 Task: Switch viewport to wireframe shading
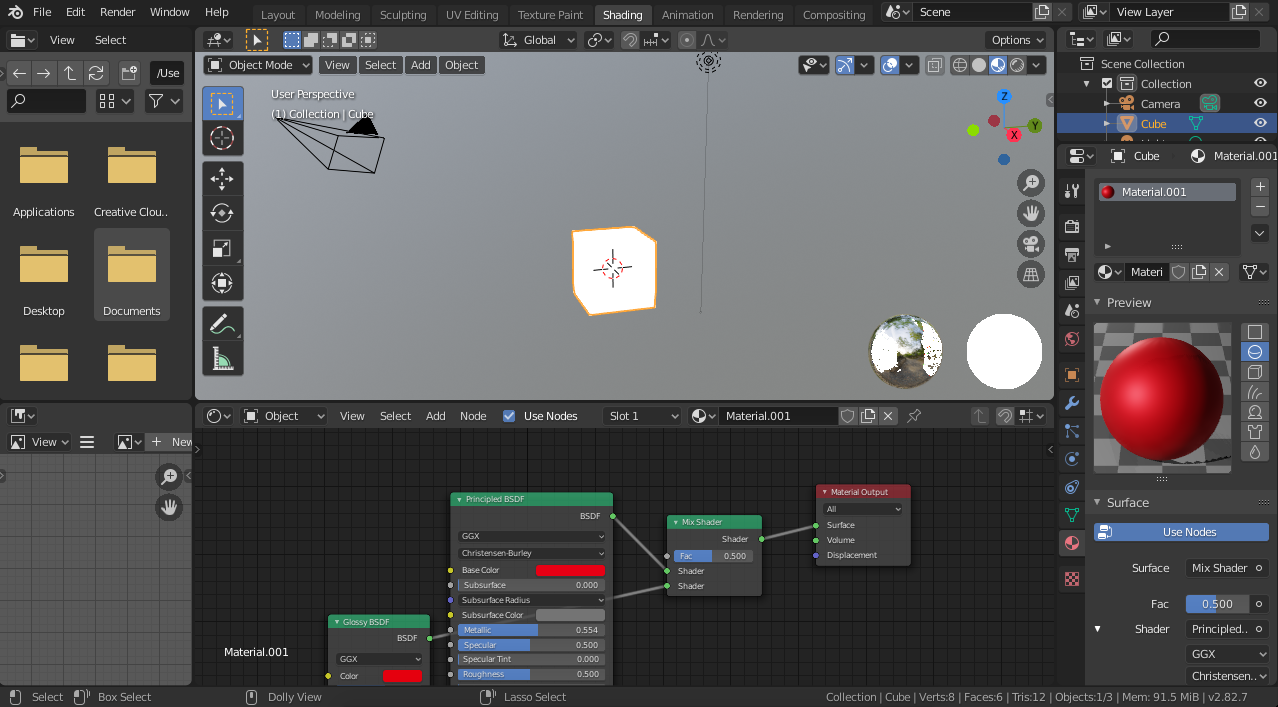(959, 65)
